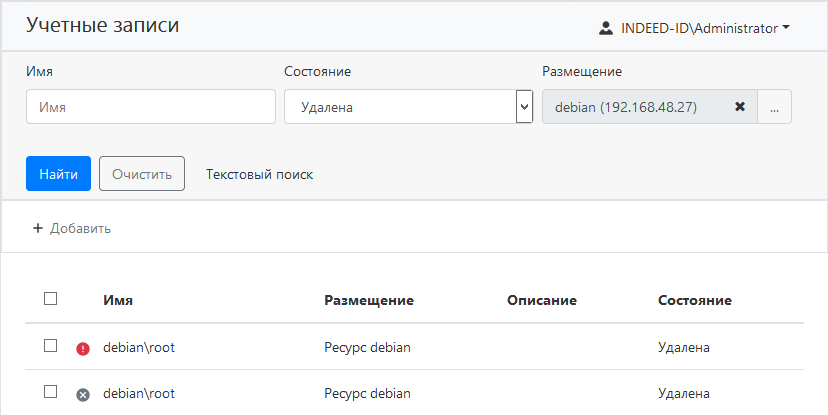Click the Состояние dropdown arrow
828x415 pixels.
(x=524, y=107)
